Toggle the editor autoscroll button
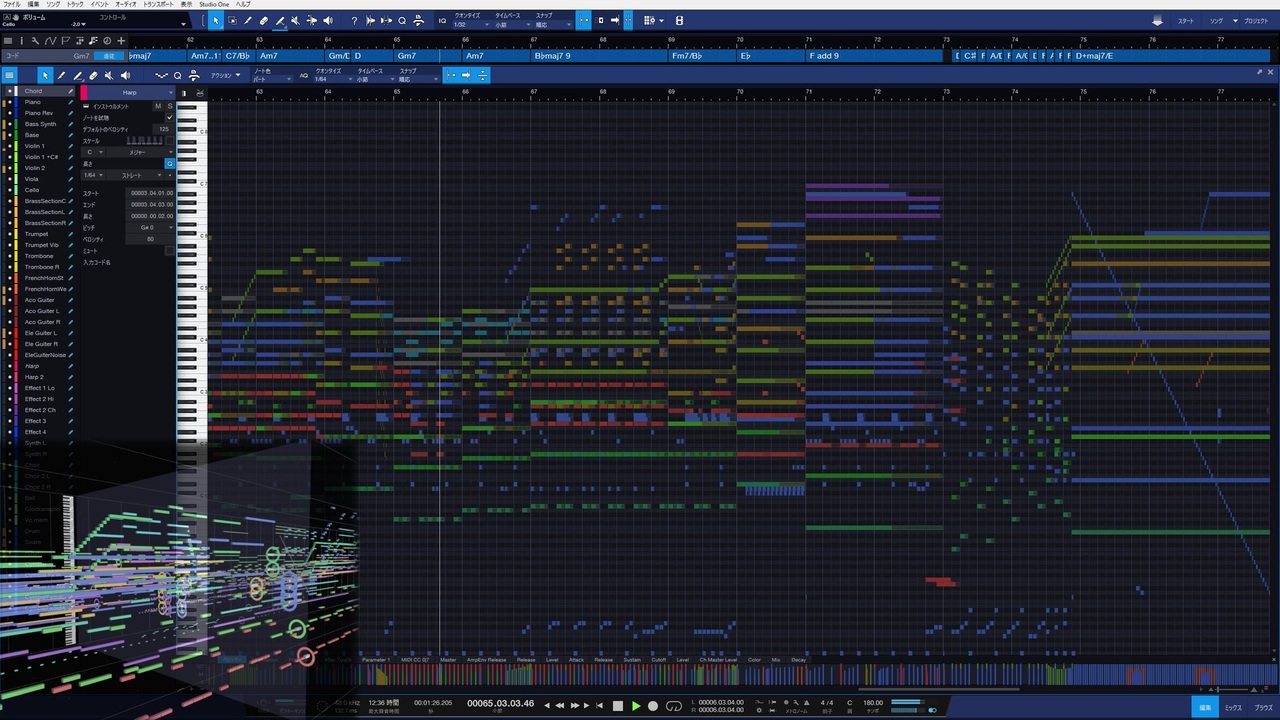The image size is (1280, 720). click(465, 75)
